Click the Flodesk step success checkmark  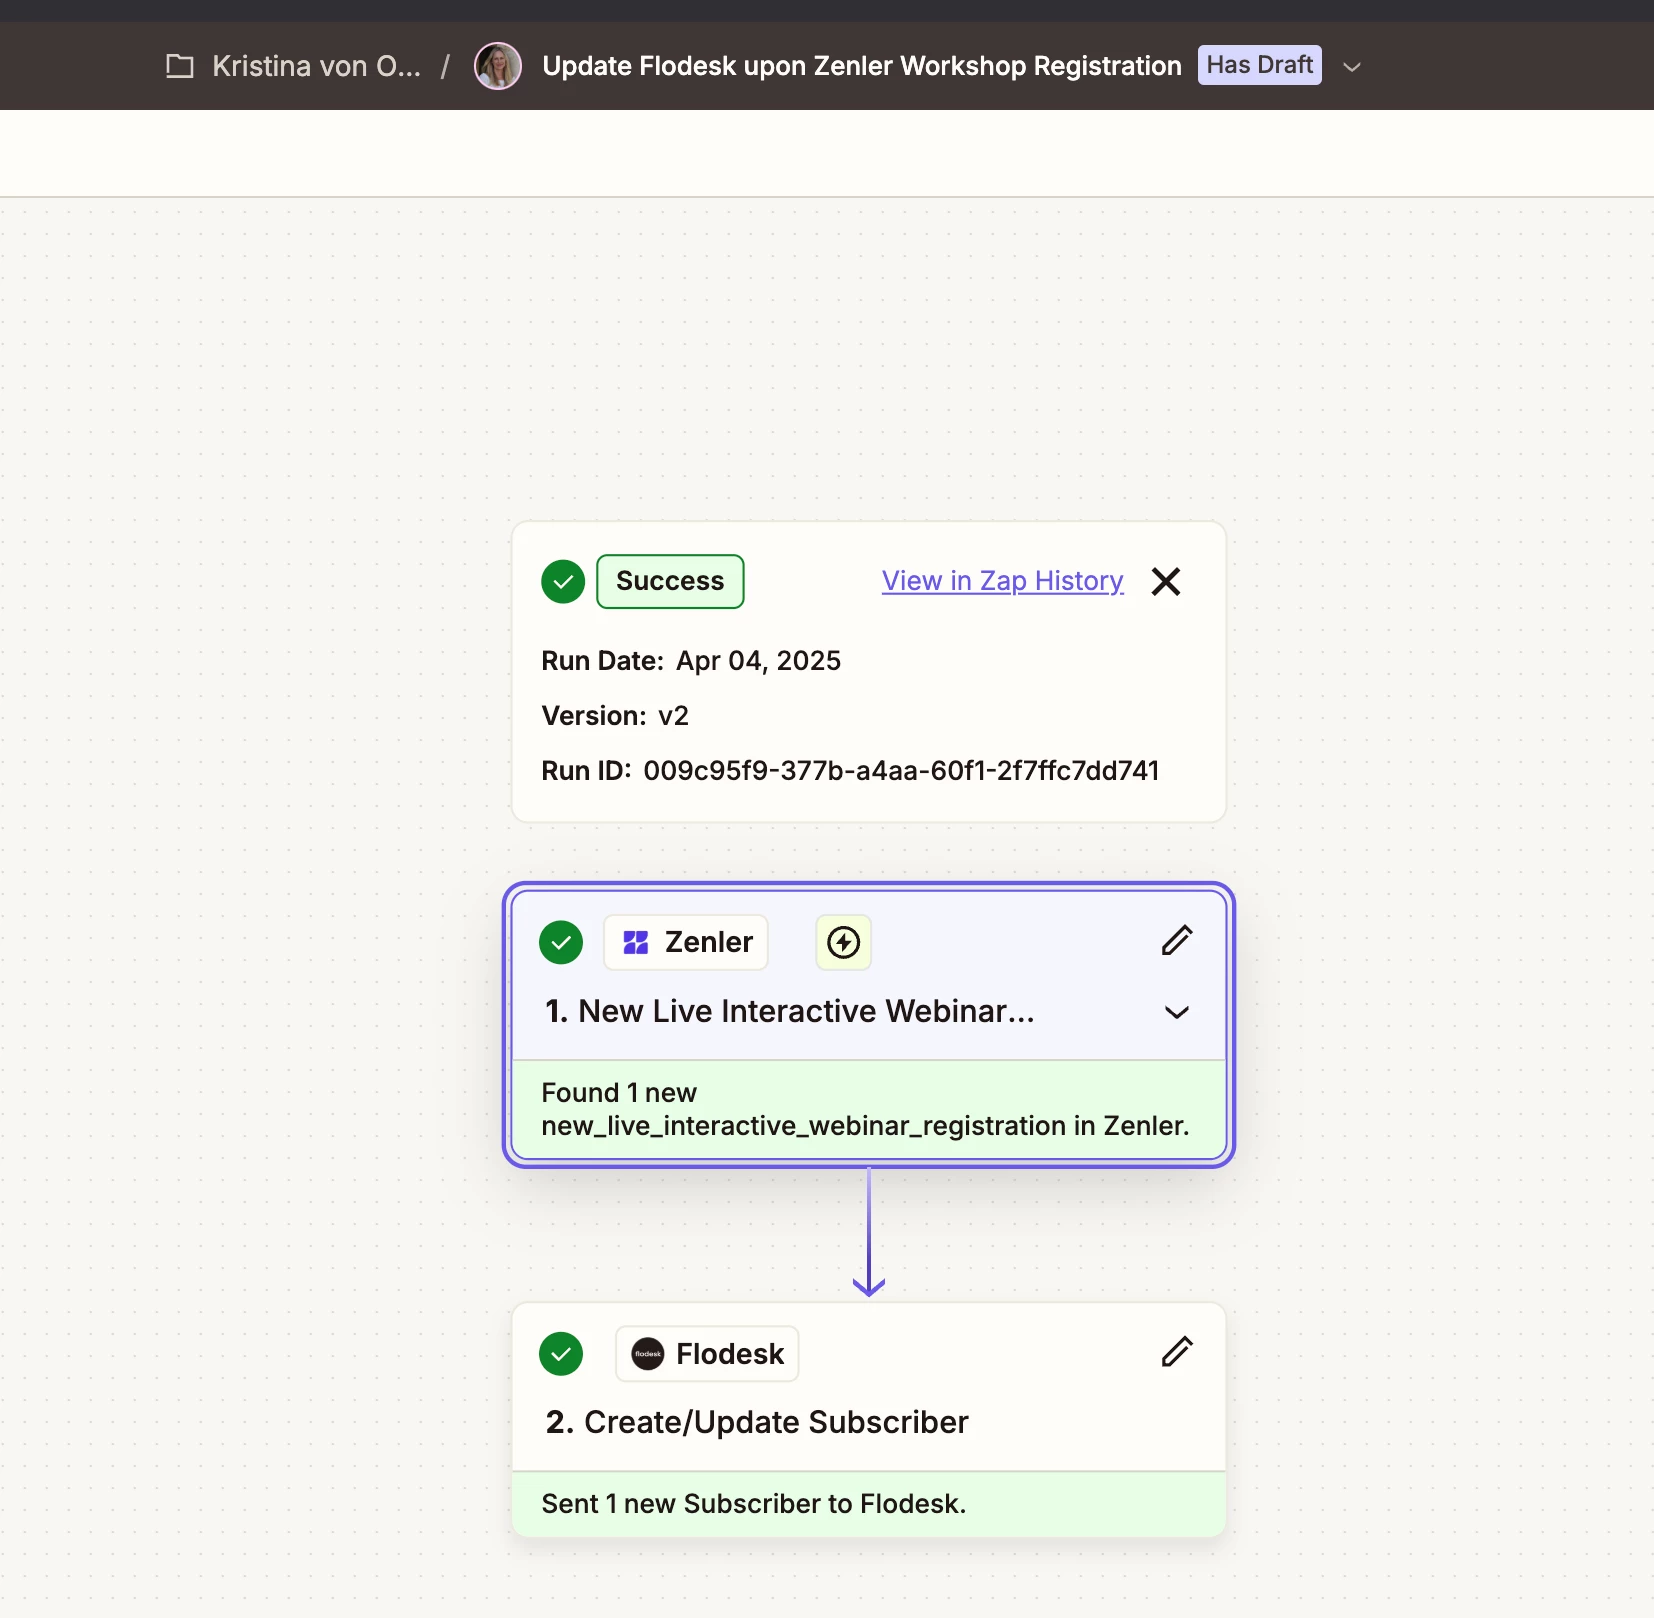[x=561, y=1354]
